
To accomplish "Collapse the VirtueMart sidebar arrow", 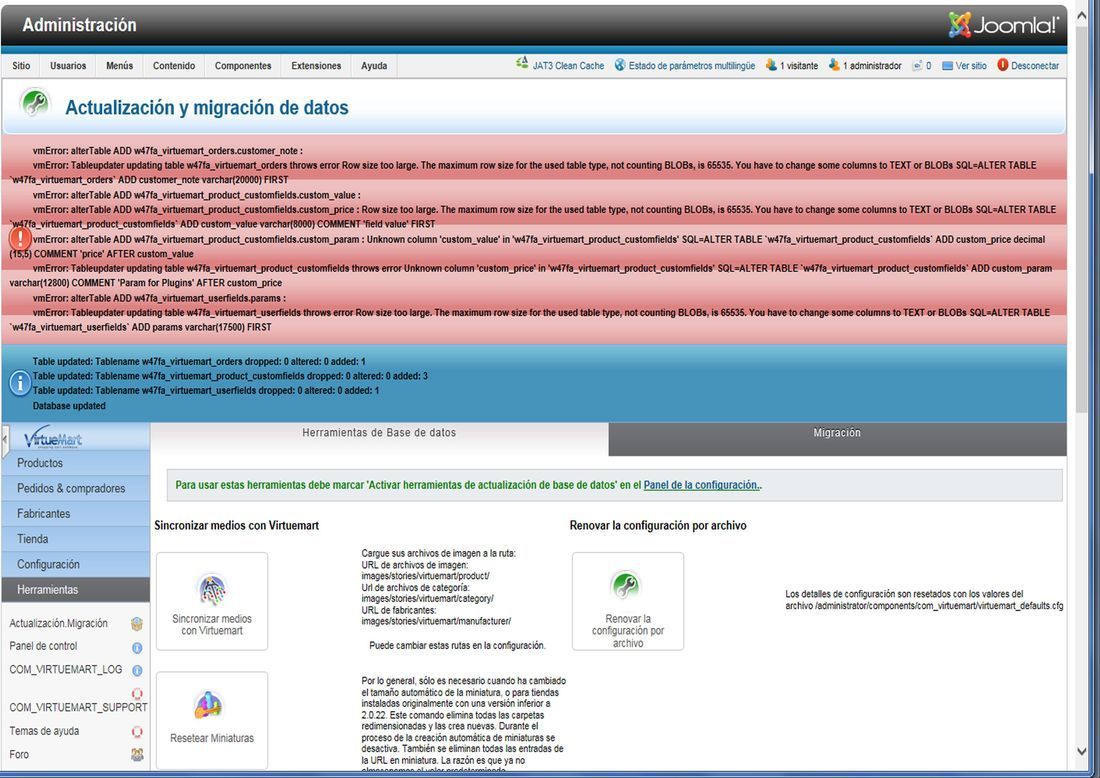I will point(6,439).
